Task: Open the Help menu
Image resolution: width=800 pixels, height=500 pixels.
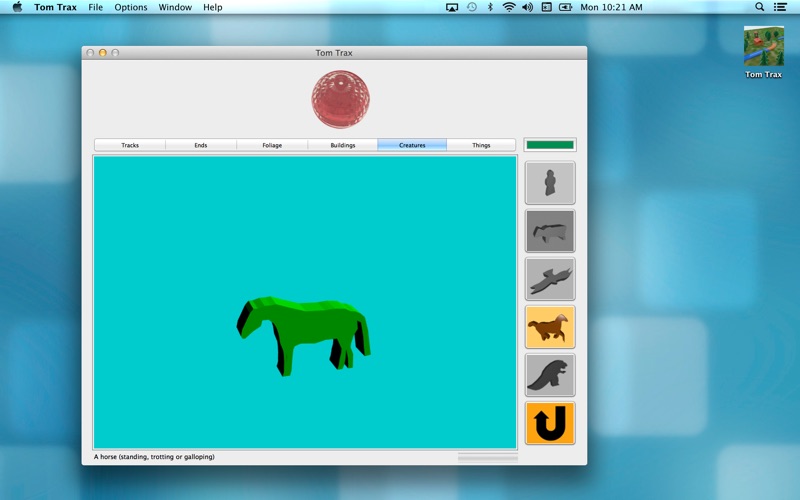Action: pyautogui.click(x=213, y=7)
